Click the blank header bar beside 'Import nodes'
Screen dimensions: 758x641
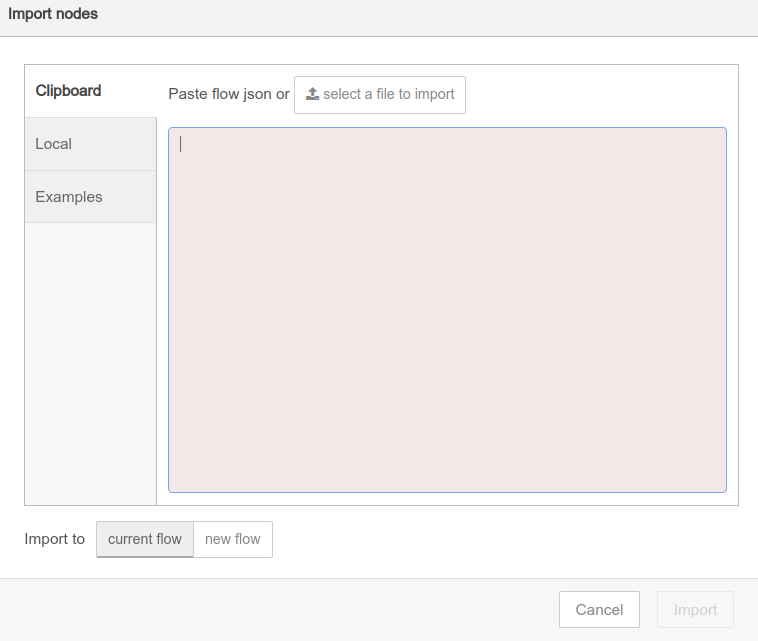coord(425,17)
